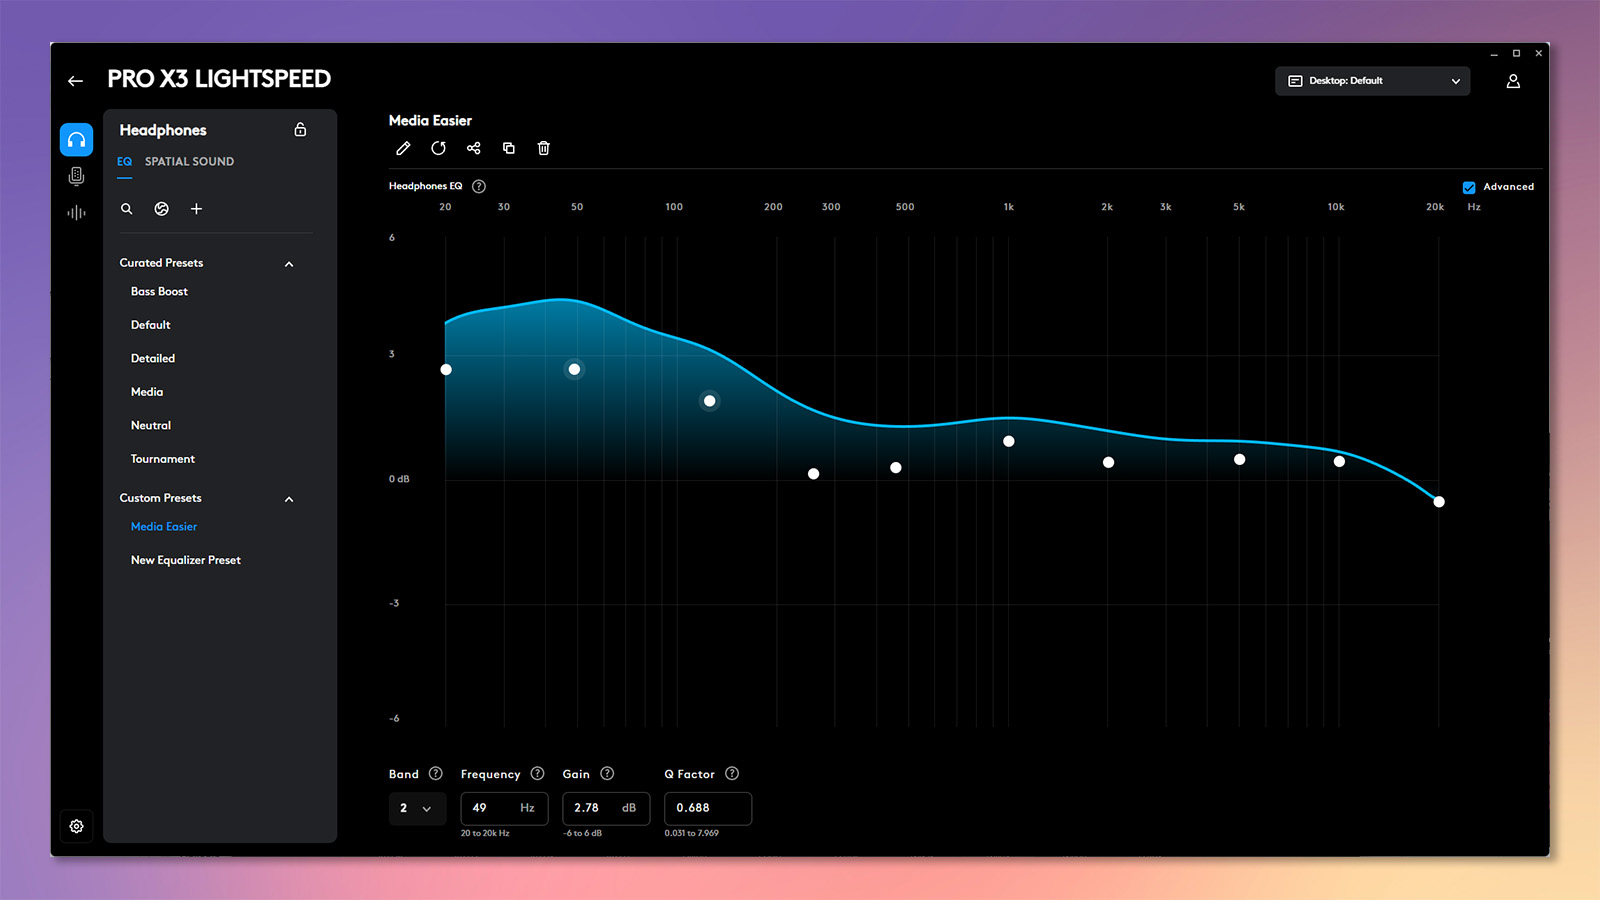Edit the Media Easier preset name

click(403, 148)
